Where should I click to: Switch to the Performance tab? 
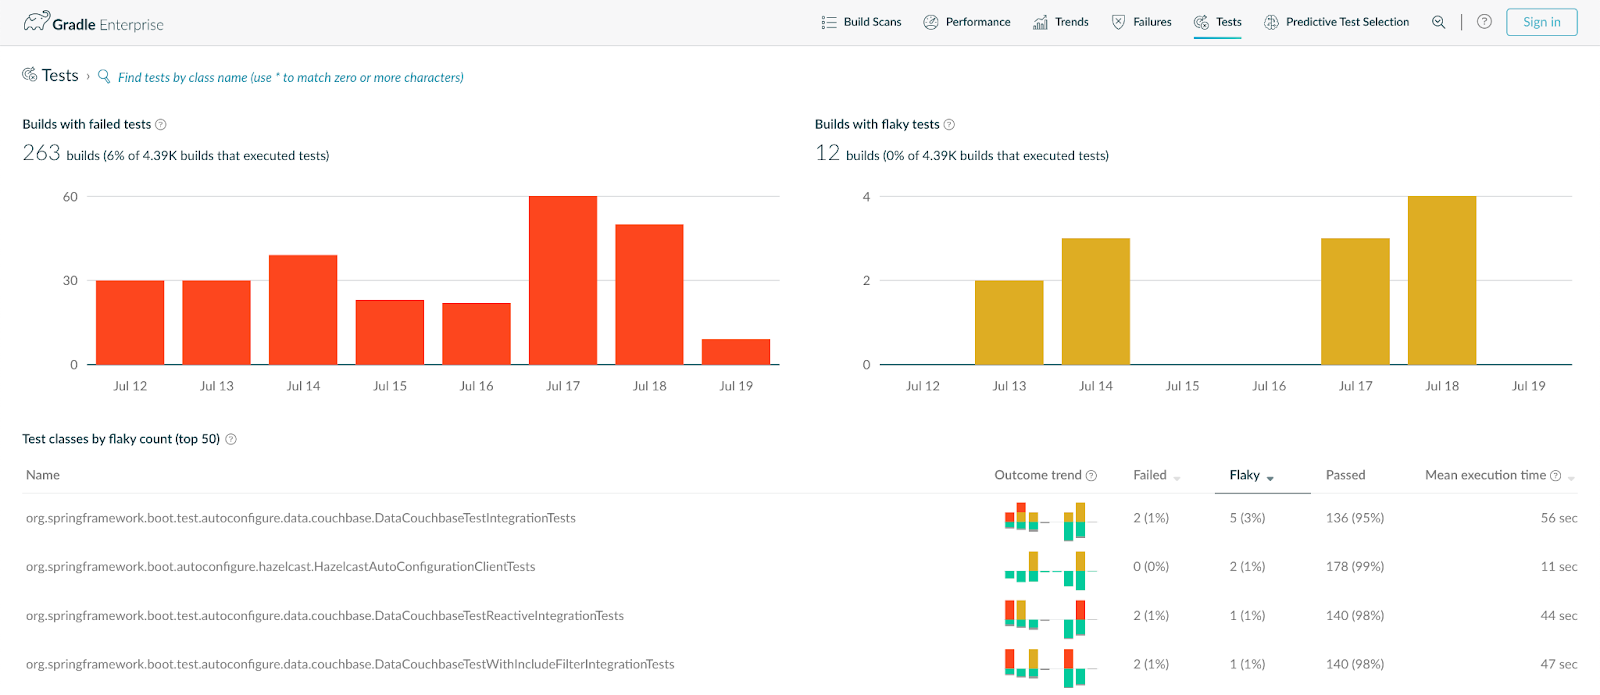pos(966,22)
